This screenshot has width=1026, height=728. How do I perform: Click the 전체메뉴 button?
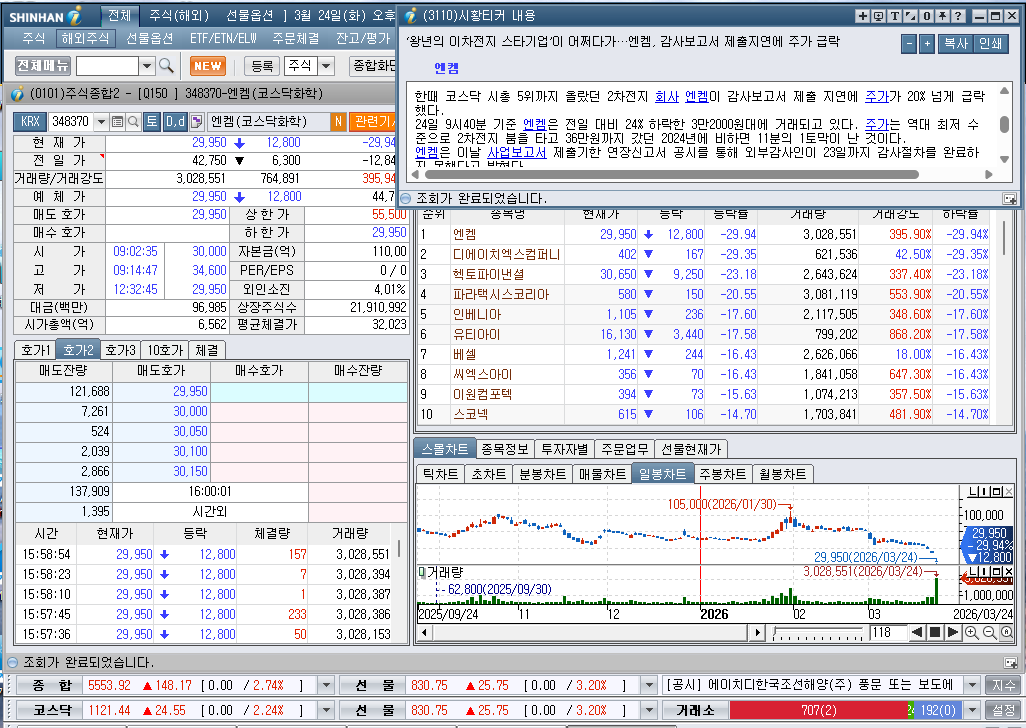point(43,65)
